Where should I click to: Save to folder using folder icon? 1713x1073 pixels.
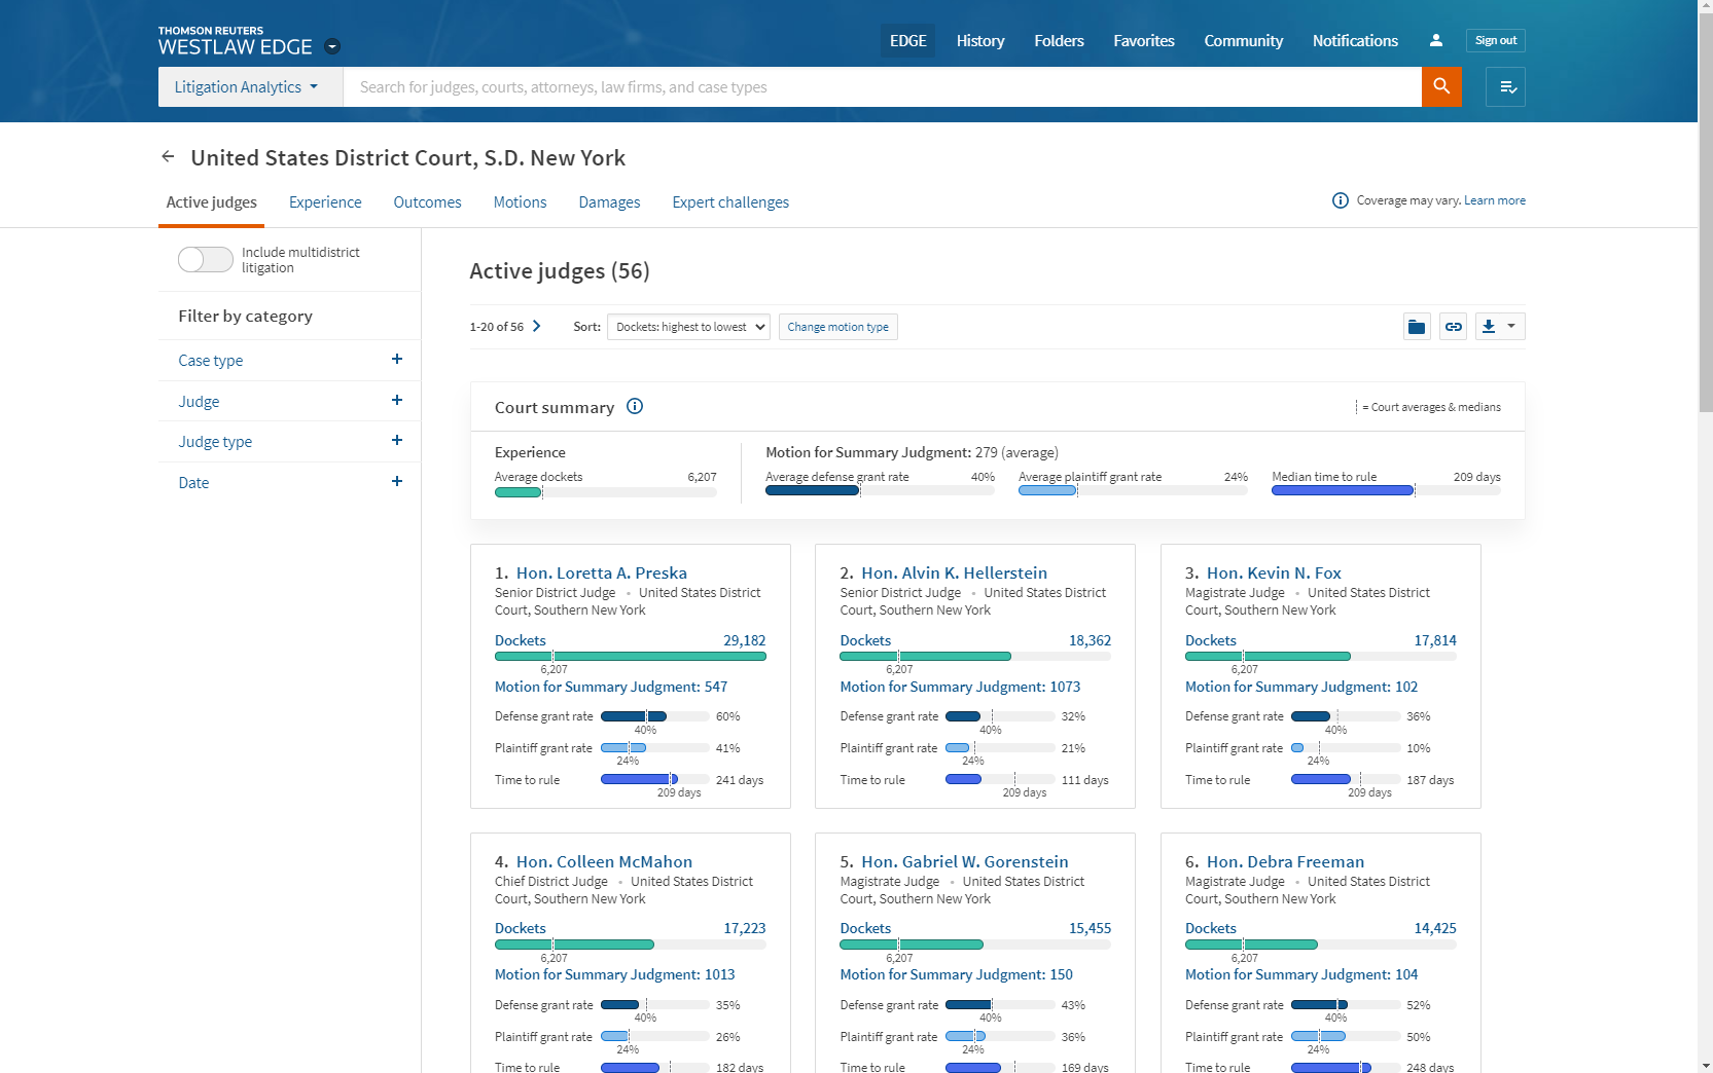coord(1416,327)
